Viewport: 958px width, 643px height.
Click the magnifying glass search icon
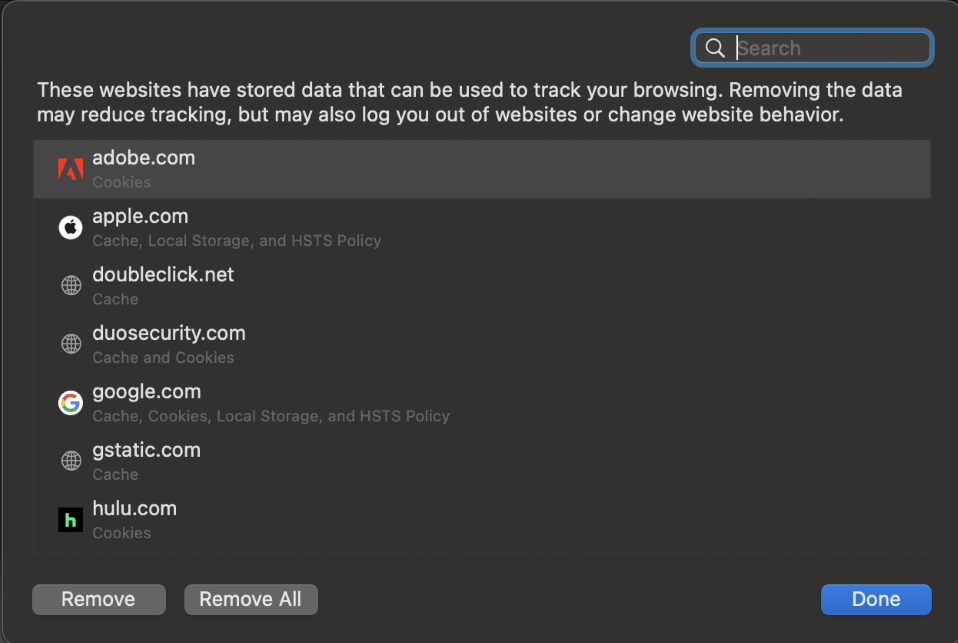click(714, 48)
